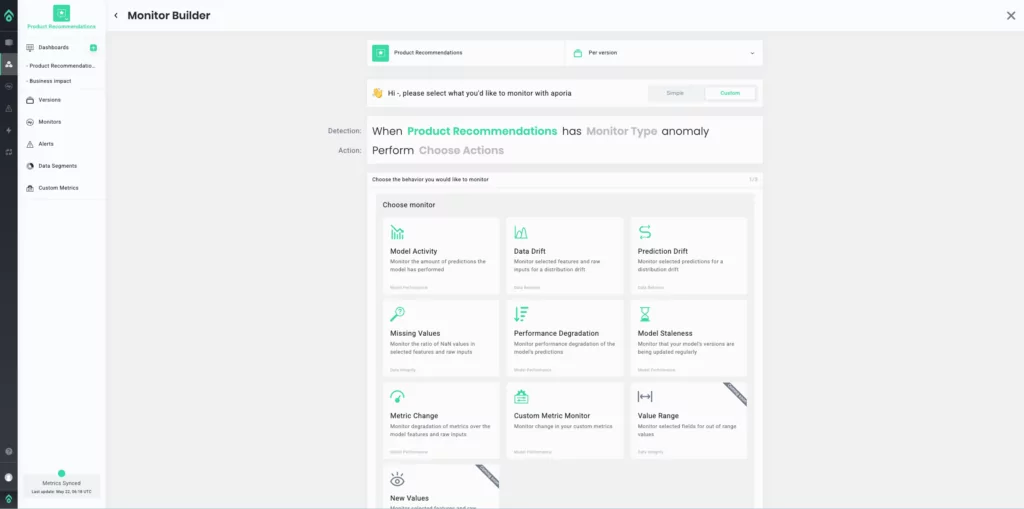1024x509 pixels.
Task: Click the Product Recommendations model icon in sidebar
Action: tap(61, 12)
